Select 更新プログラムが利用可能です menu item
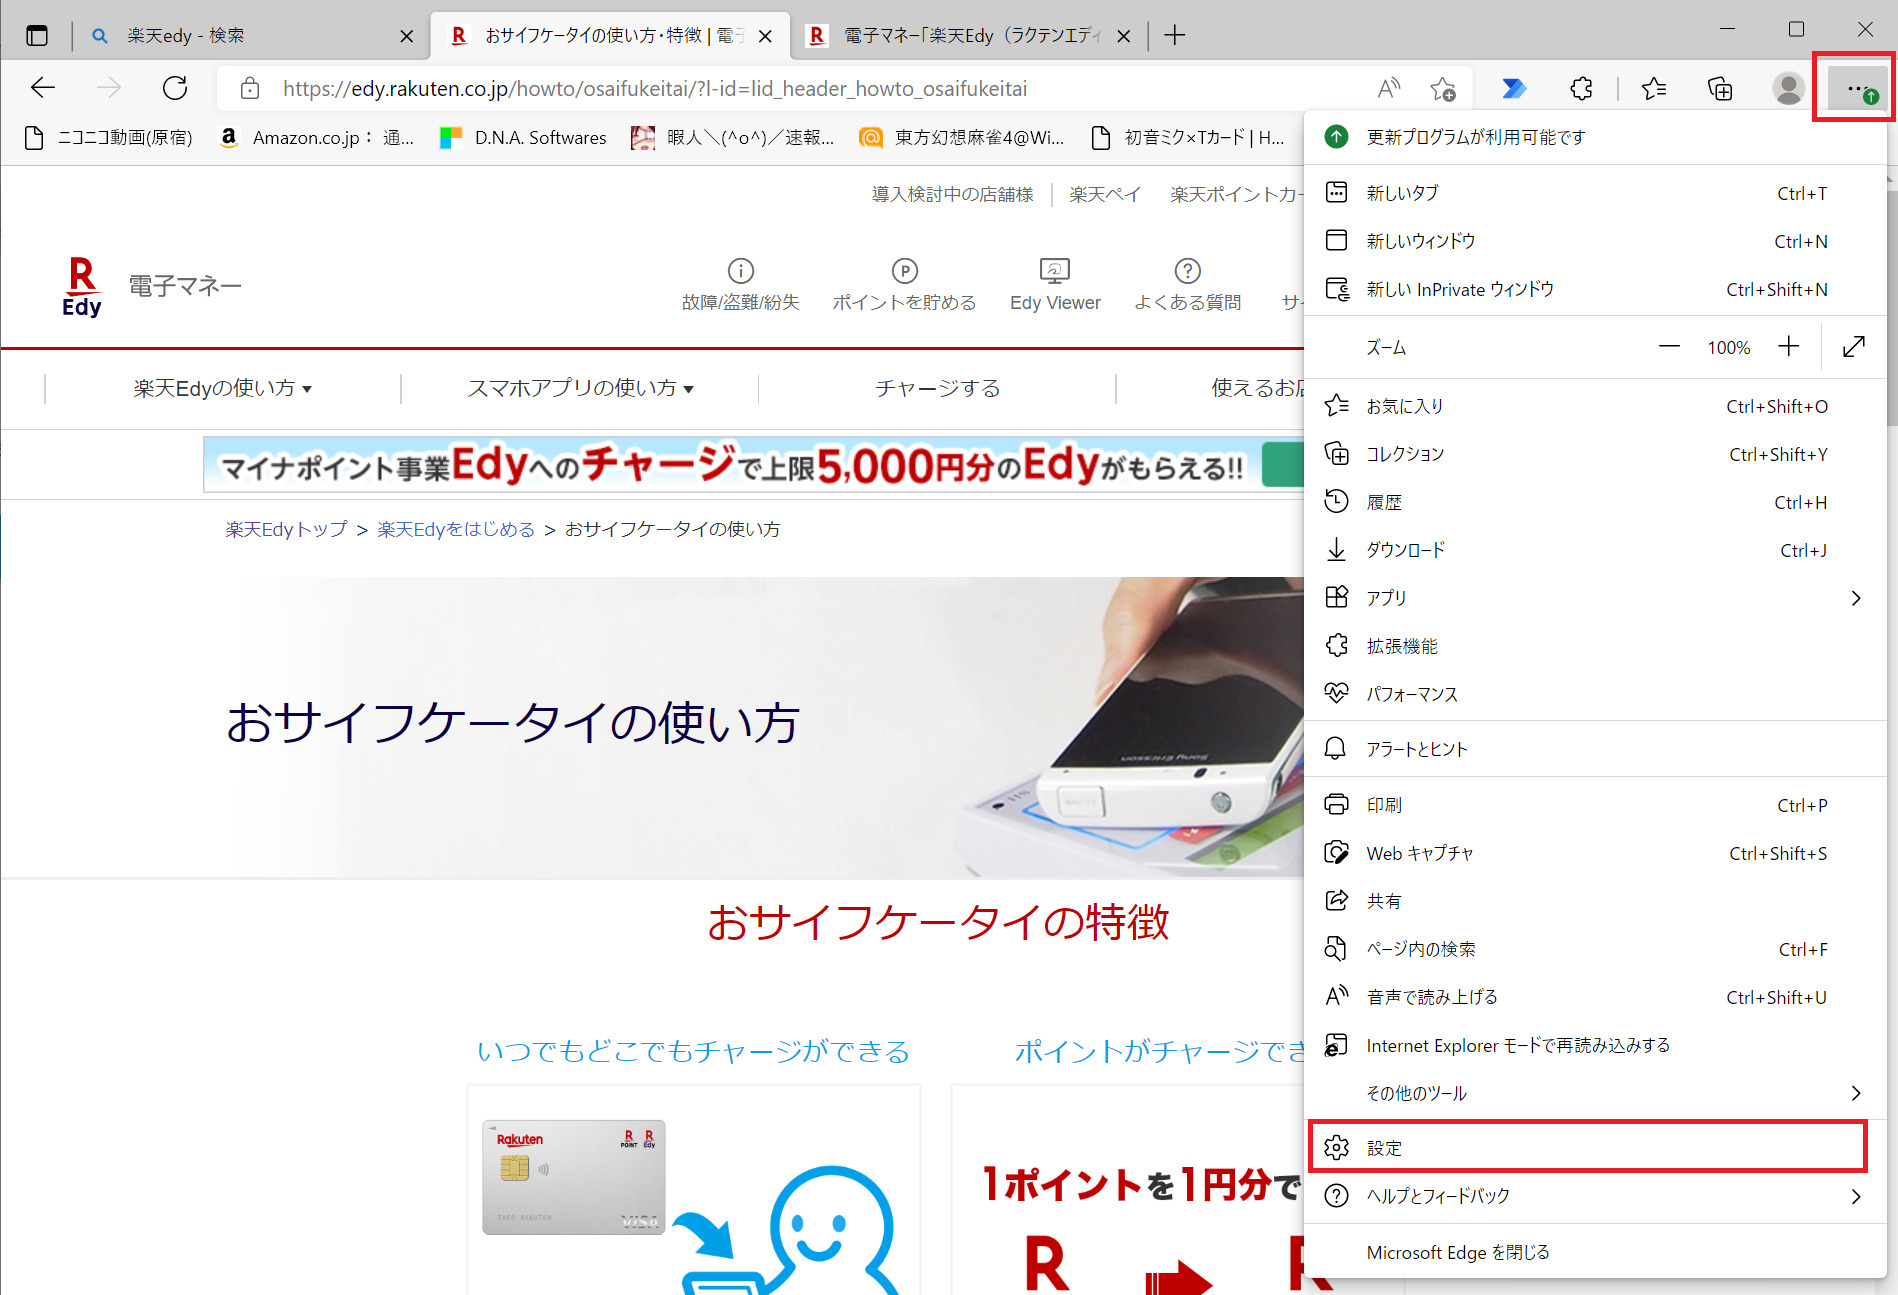 1596,137
